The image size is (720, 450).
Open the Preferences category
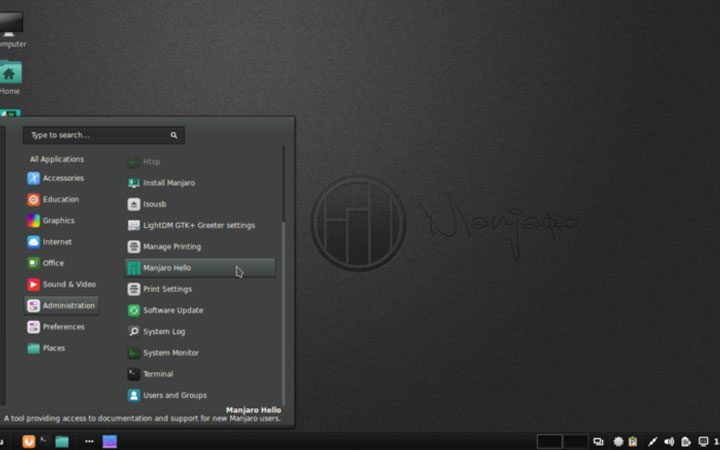tap(56, 326)
